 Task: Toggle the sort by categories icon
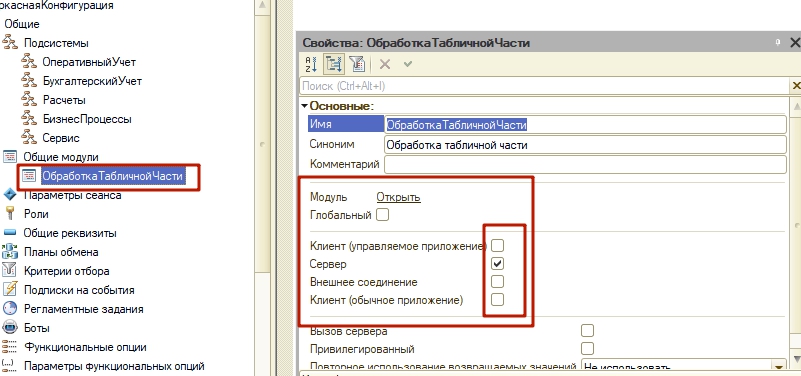(334, 64)
